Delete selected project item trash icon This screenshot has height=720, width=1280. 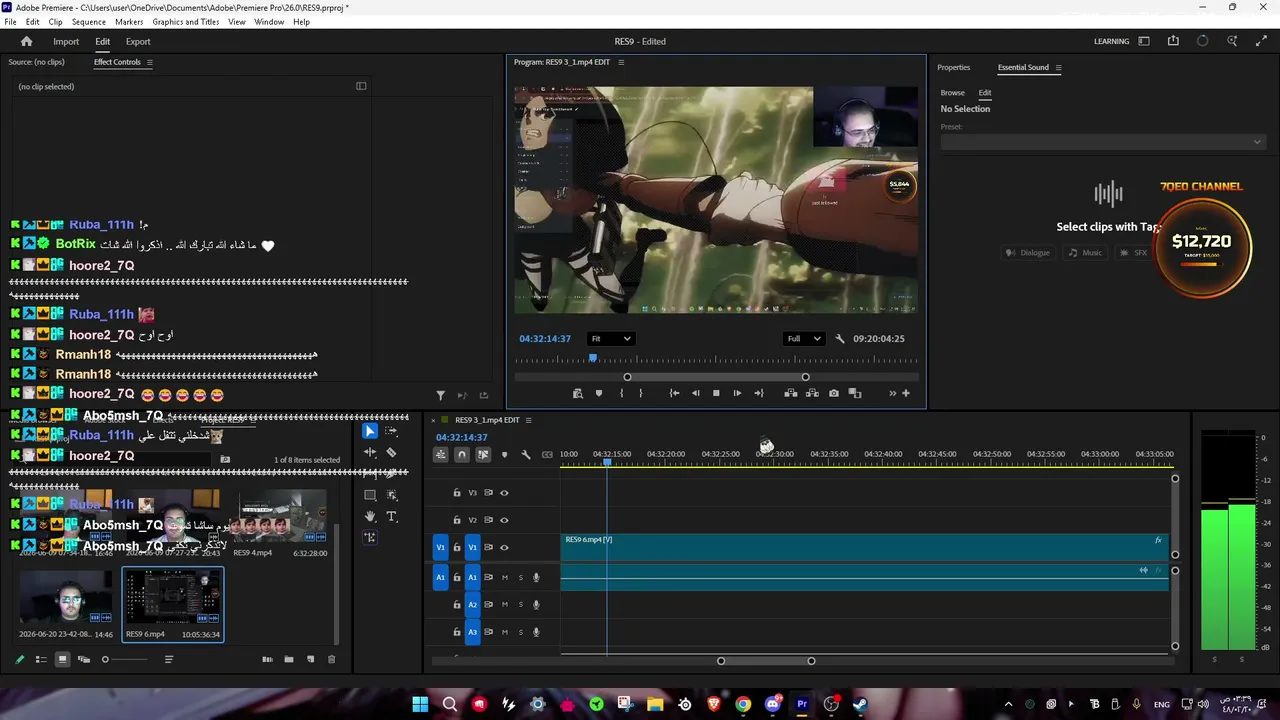coord(332,659)
